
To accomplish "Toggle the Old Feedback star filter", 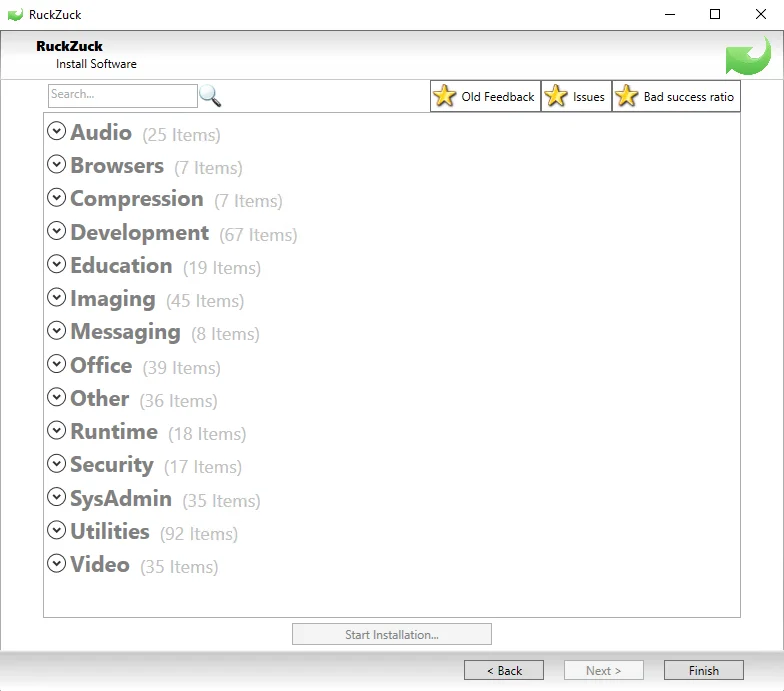I will [x=486, y=97].
